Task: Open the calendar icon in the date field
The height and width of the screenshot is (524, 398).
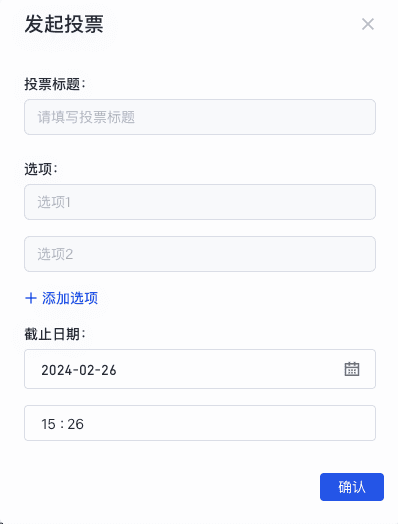Action: 352,369
